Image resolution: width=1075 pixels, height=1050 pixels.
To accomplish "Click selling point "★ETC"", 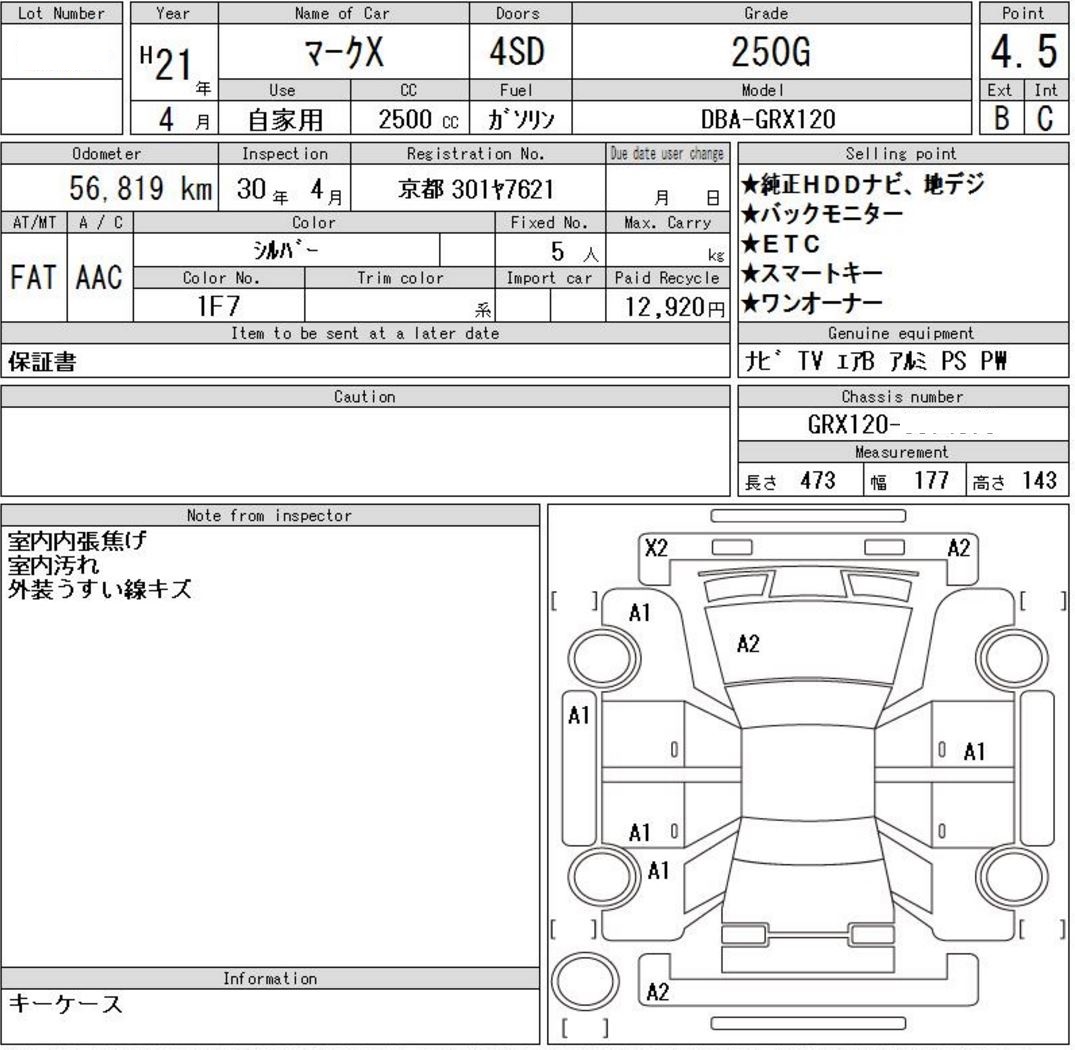I will (x=780, y=243).
